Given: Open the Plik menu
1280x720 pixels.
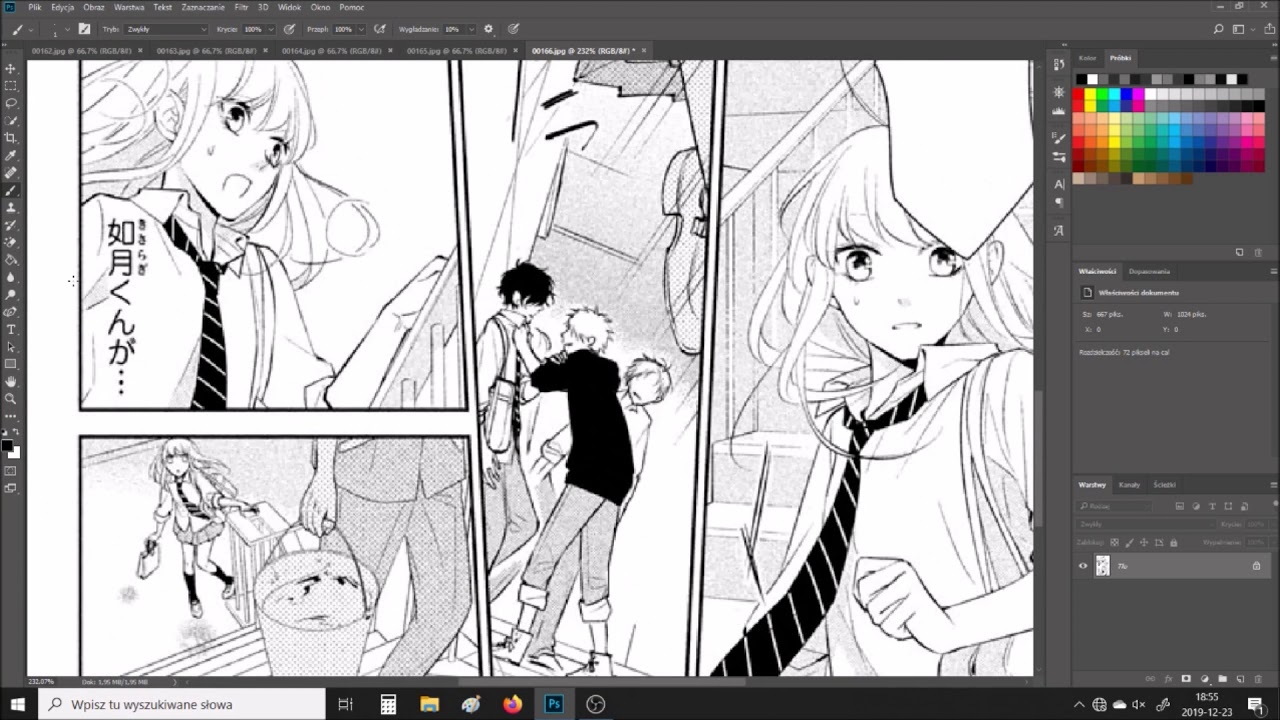Looking at the screenshot, I should (x=35, y=7).
